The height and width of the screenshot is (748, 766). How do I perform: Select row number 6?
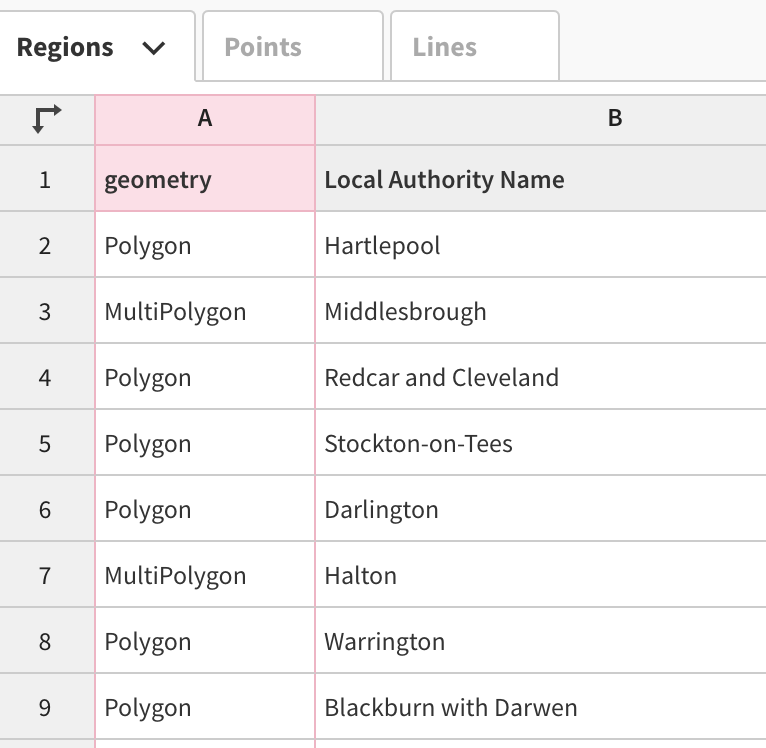click(47, 508)
